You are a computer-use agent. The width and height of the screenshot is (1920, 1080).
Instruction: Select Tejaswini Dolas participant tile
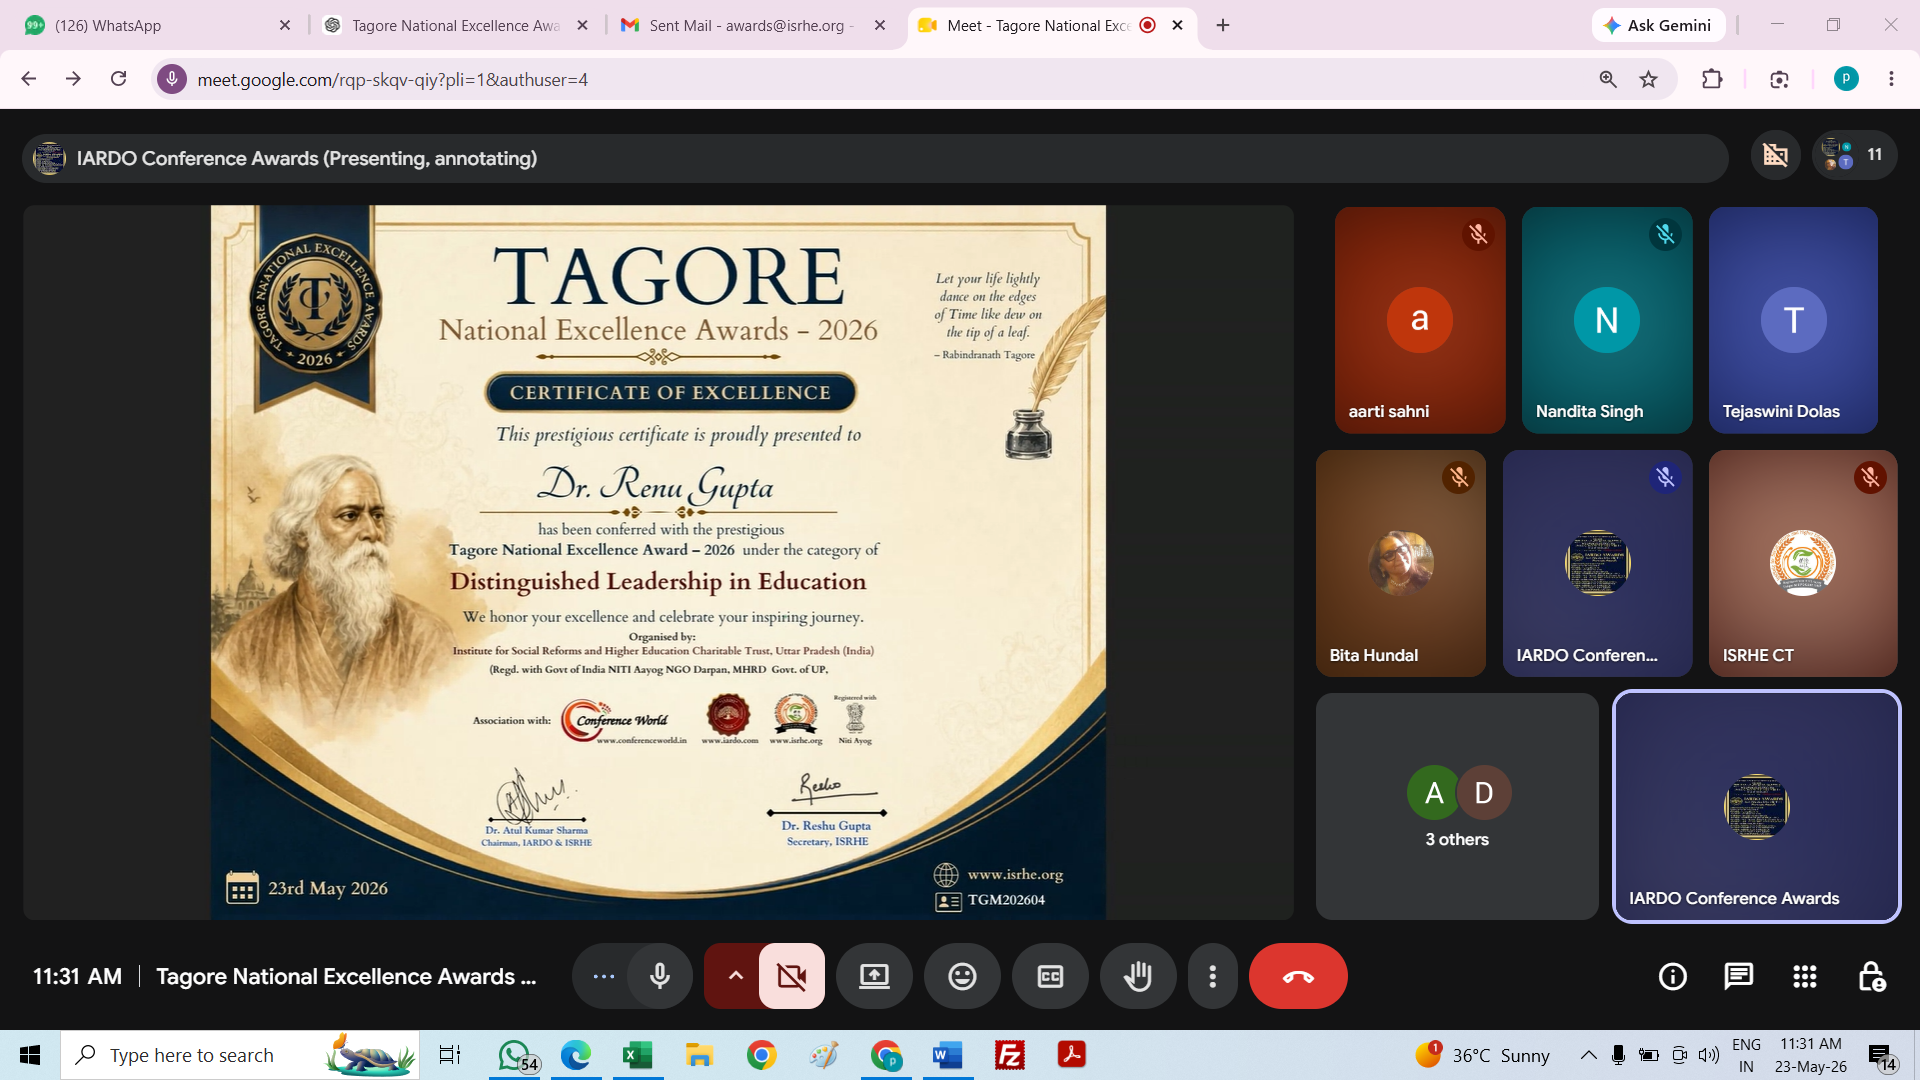point(1793,320)
